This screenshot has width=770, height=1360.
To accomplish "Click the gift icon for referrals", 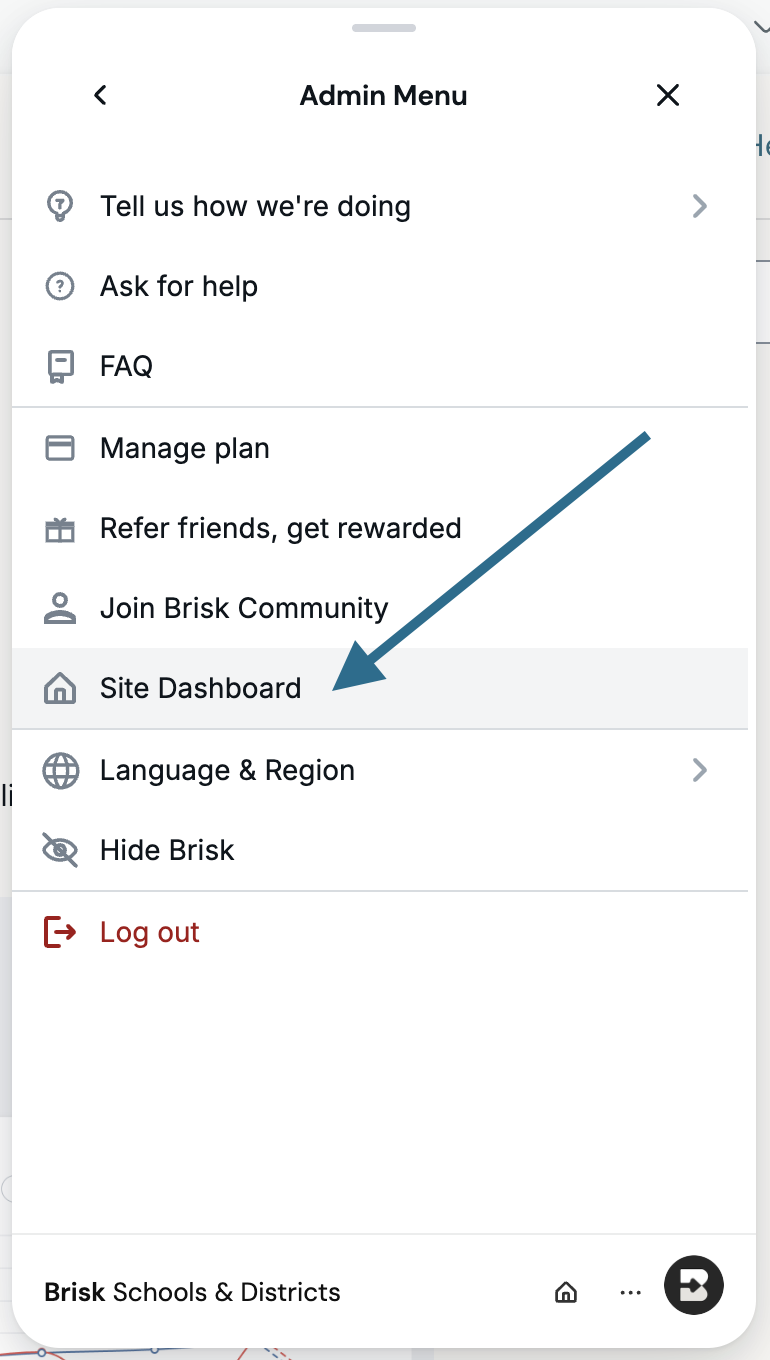I will coord(60,529).
